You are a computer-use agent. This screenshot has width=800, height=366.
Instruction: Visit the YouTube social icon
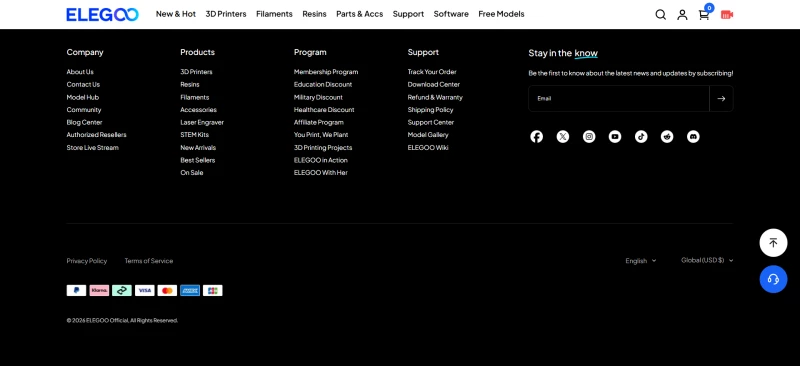[615, 136]
